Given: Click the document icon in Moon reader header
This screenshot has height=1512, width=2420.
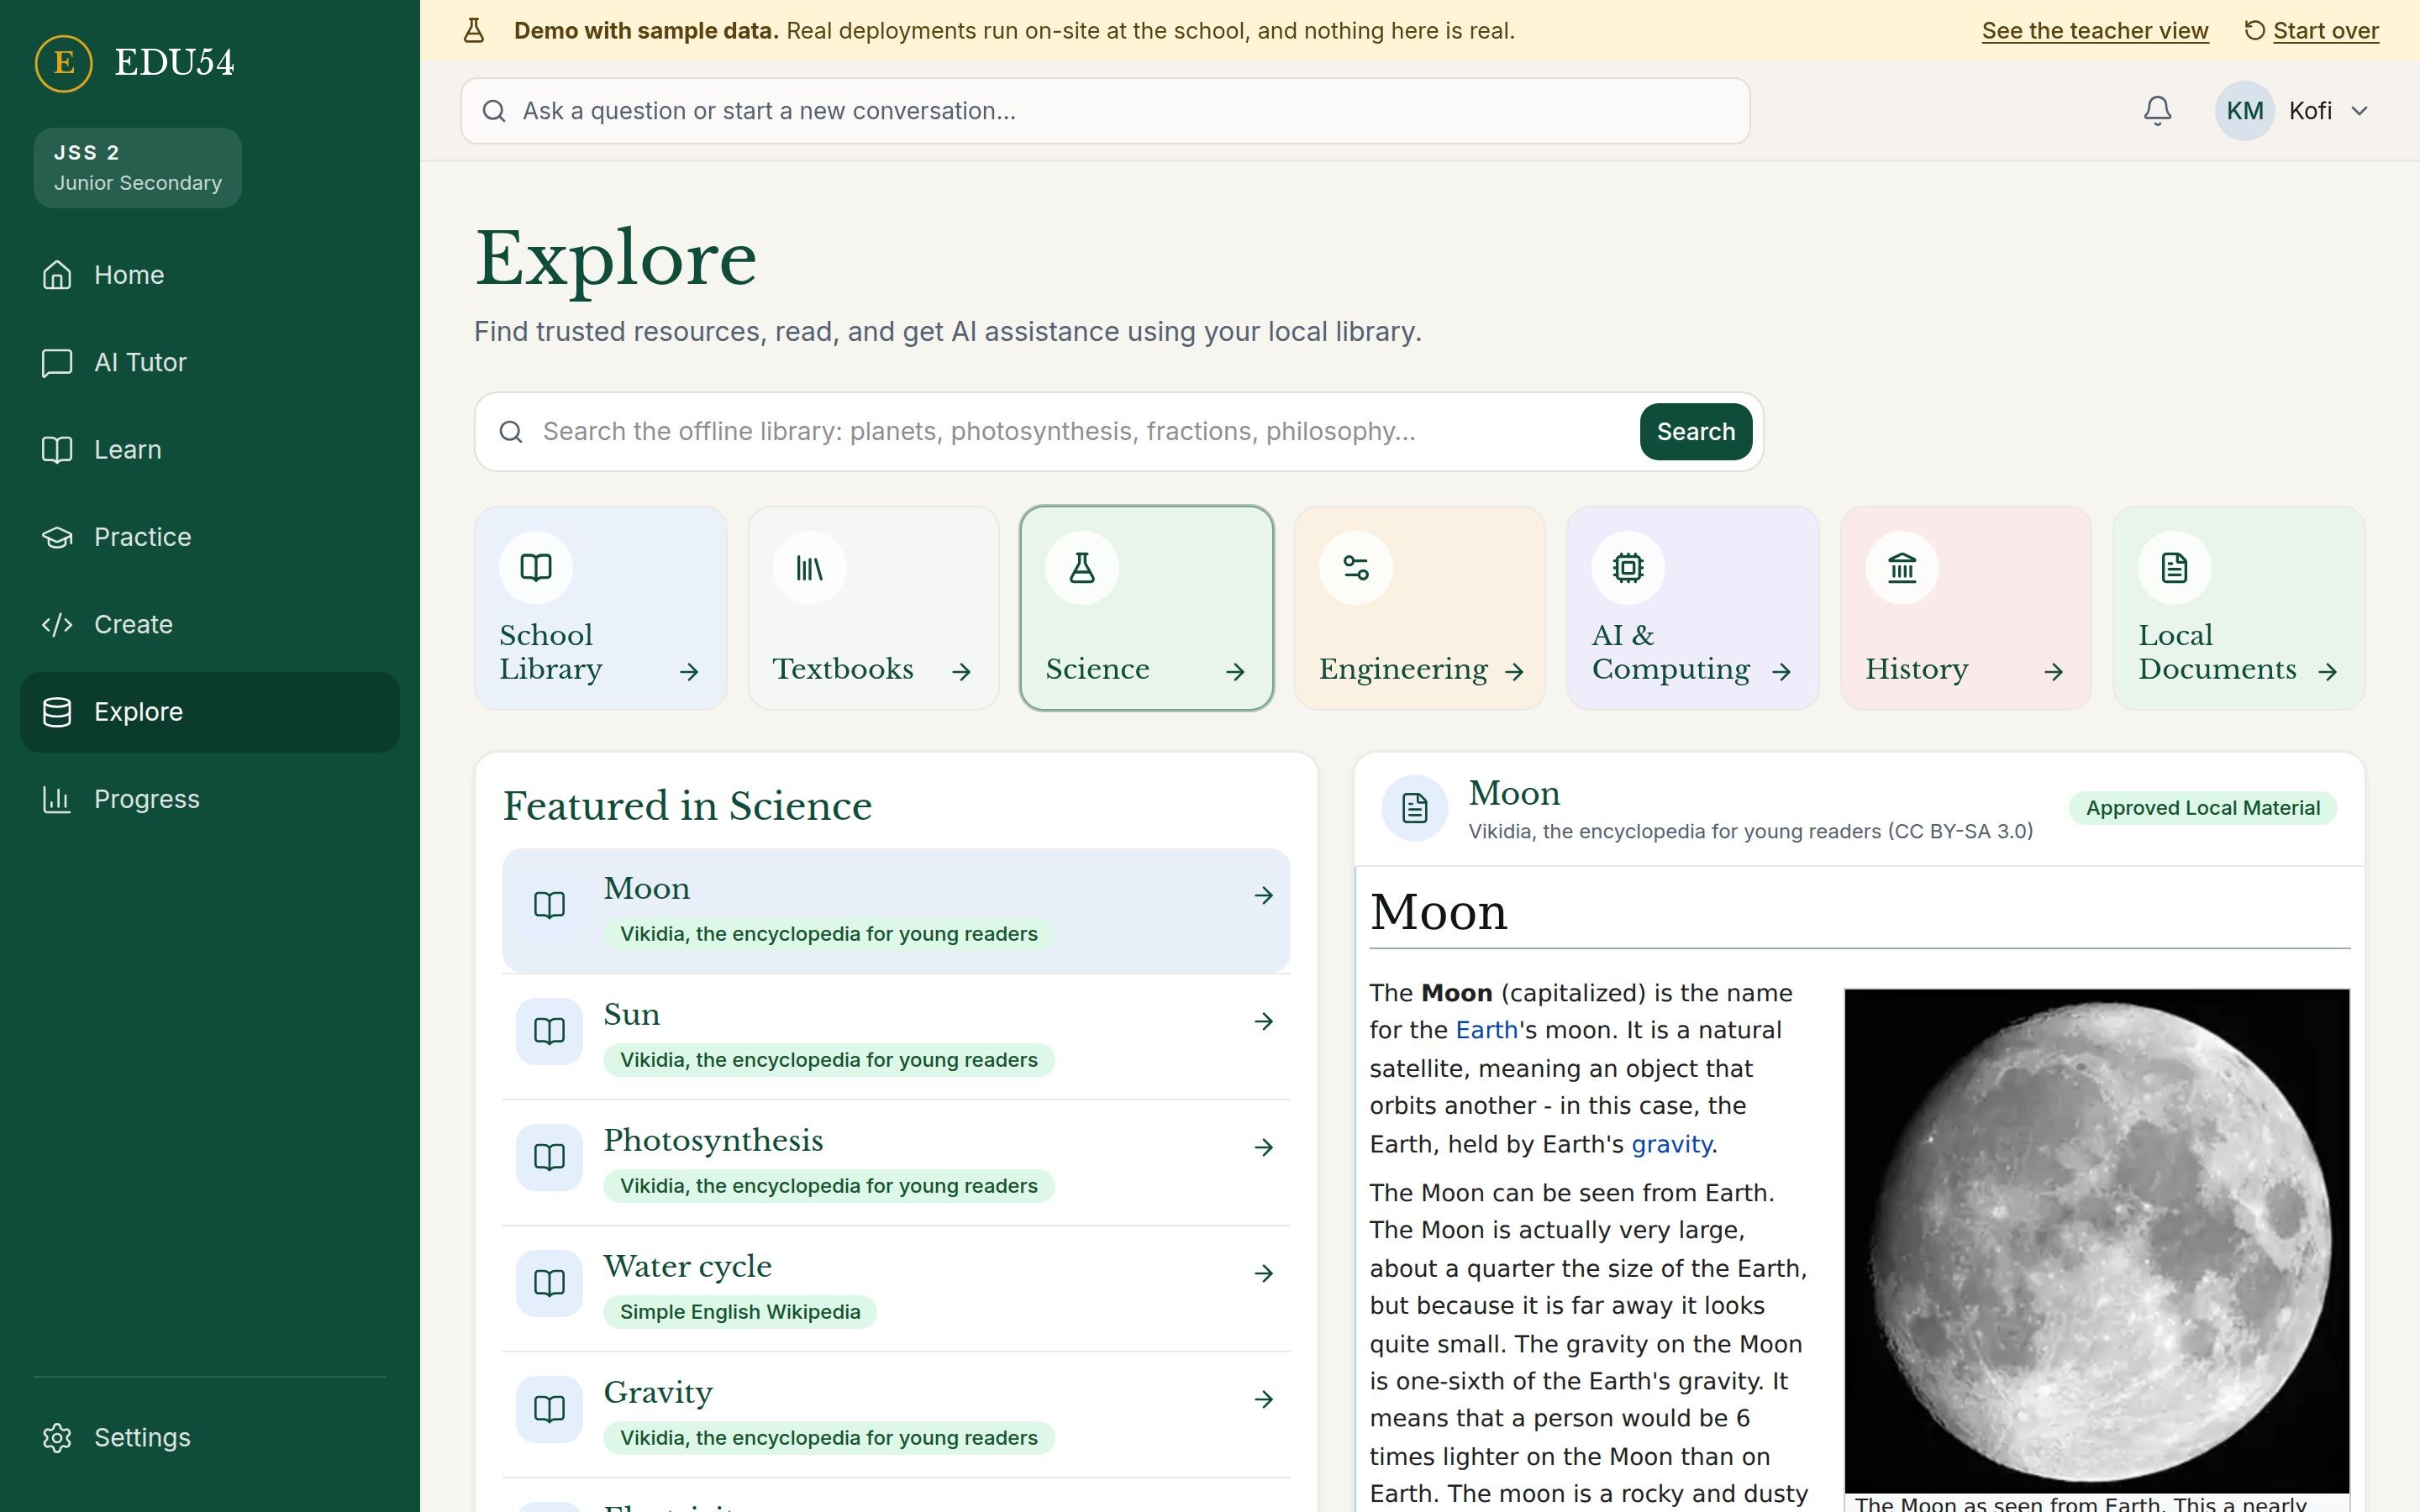Looking at the screenshot, I should (x=1414, y=808).
